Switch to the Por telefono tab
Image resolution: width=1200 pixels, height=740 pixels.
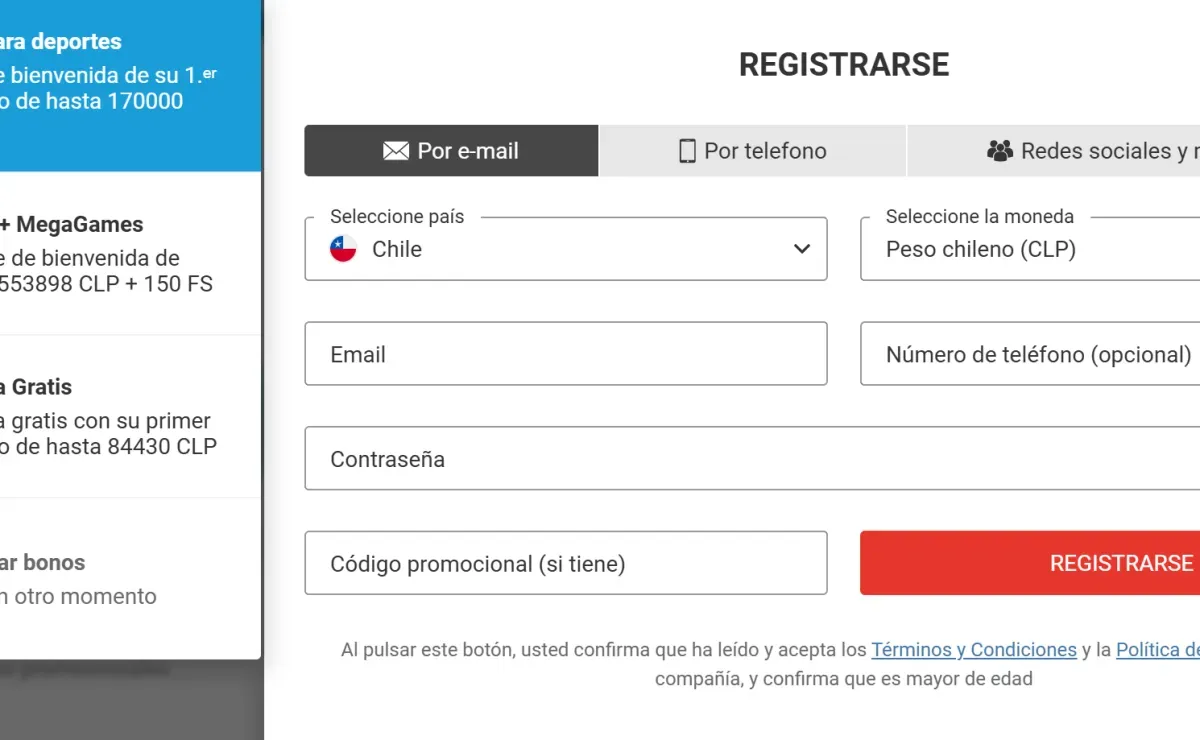[752, 150]
